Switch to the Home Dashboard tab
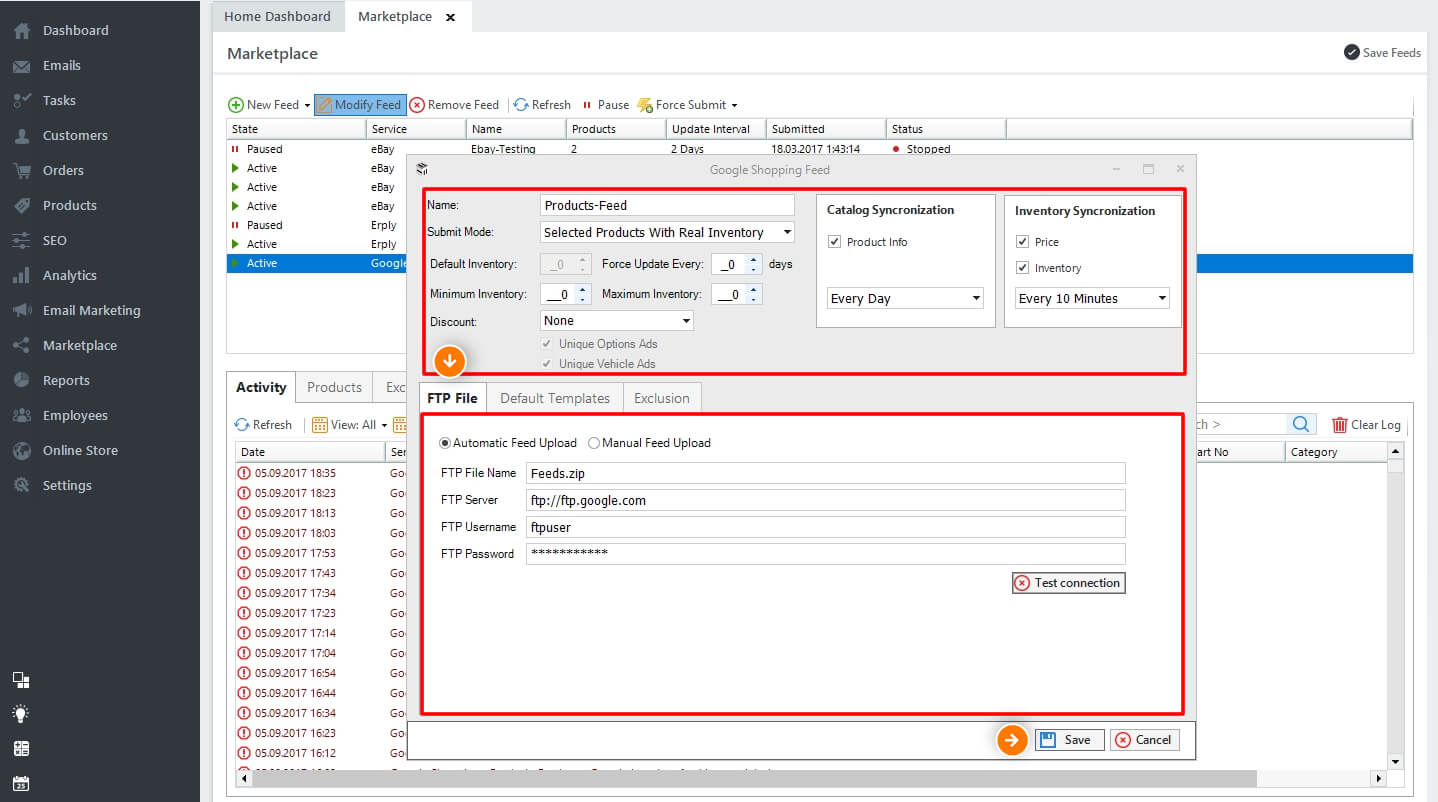 point(277,16)
